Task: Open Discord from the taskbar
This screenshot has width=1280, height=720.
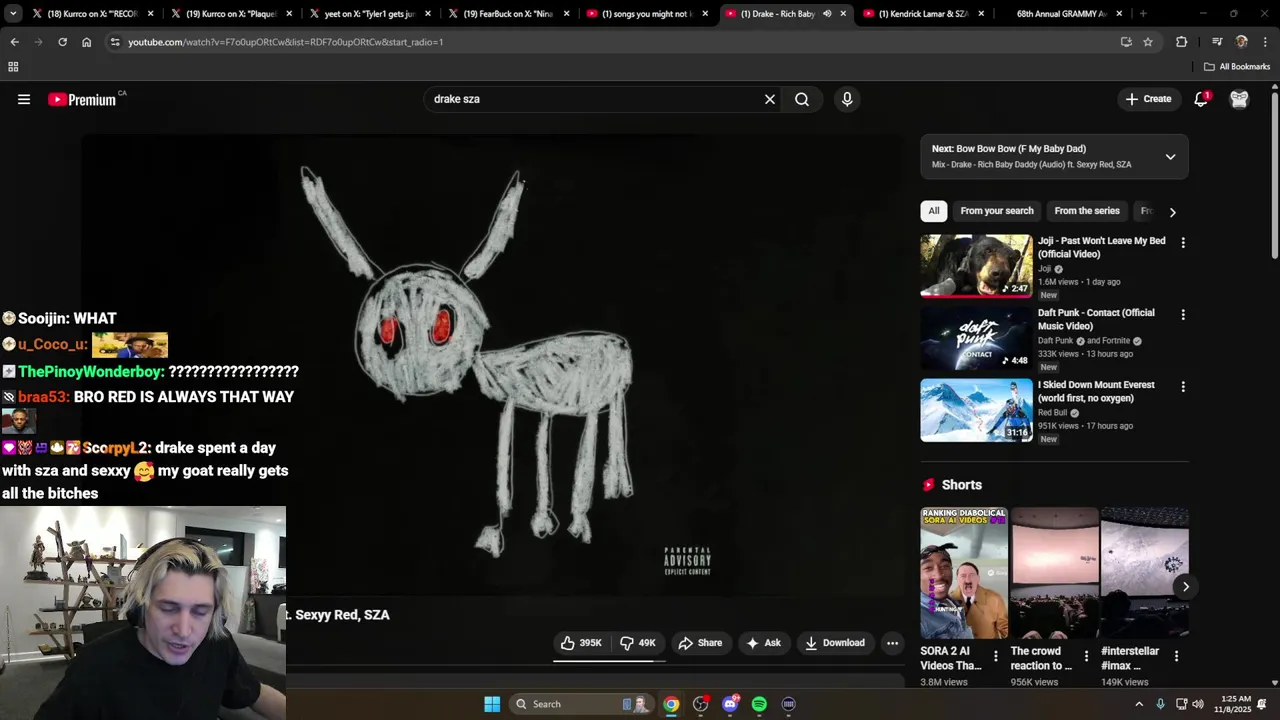Action: pyautogui.click(x=730, y=704)
